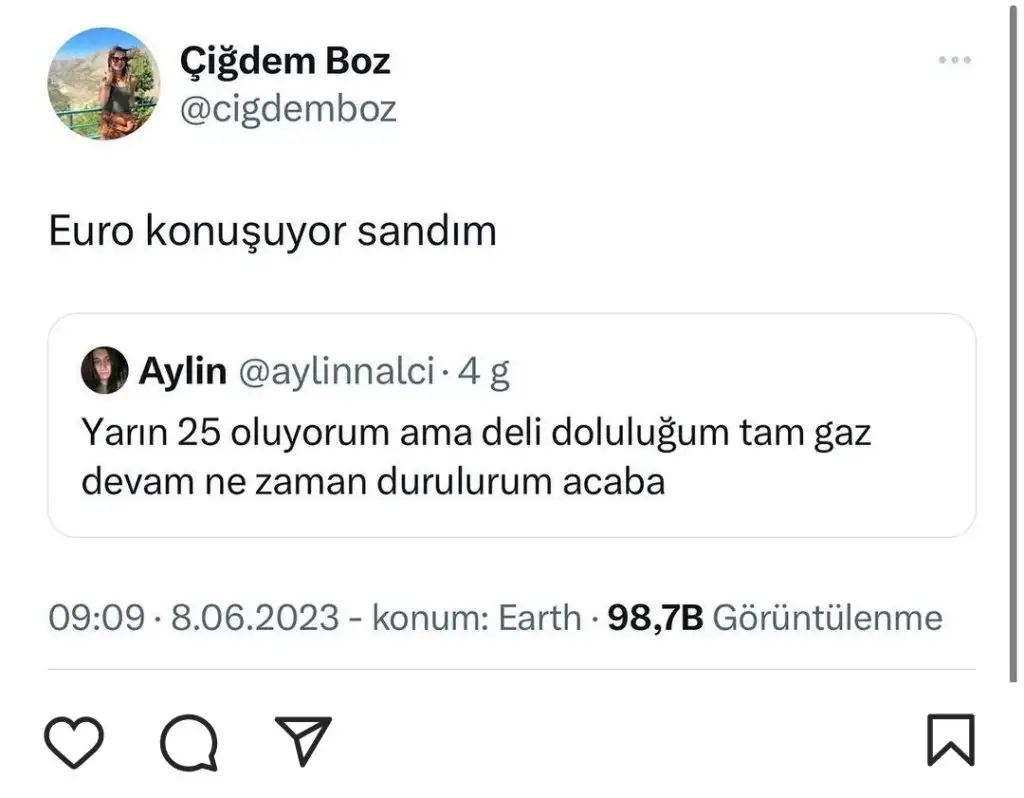Open Çiğdem Boz's profile picture
The height and width of the screenshot is (798, 1024).
point(104,84)
